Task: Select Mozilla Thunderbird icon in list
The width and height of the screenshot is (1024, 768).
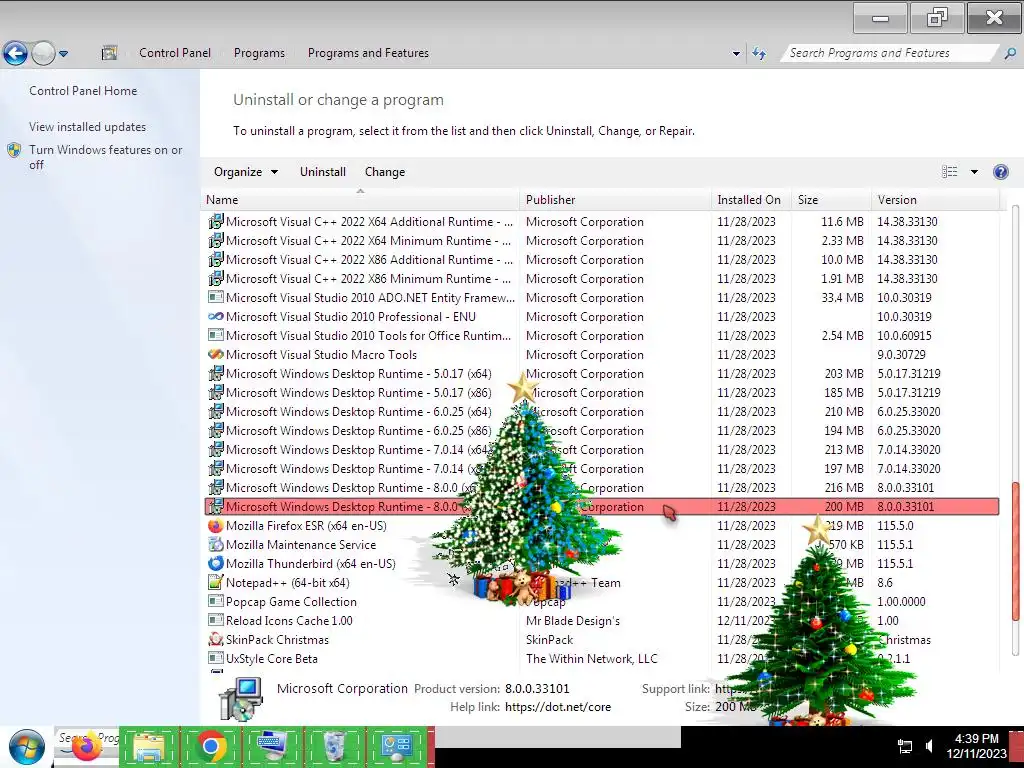Action: 216,563
